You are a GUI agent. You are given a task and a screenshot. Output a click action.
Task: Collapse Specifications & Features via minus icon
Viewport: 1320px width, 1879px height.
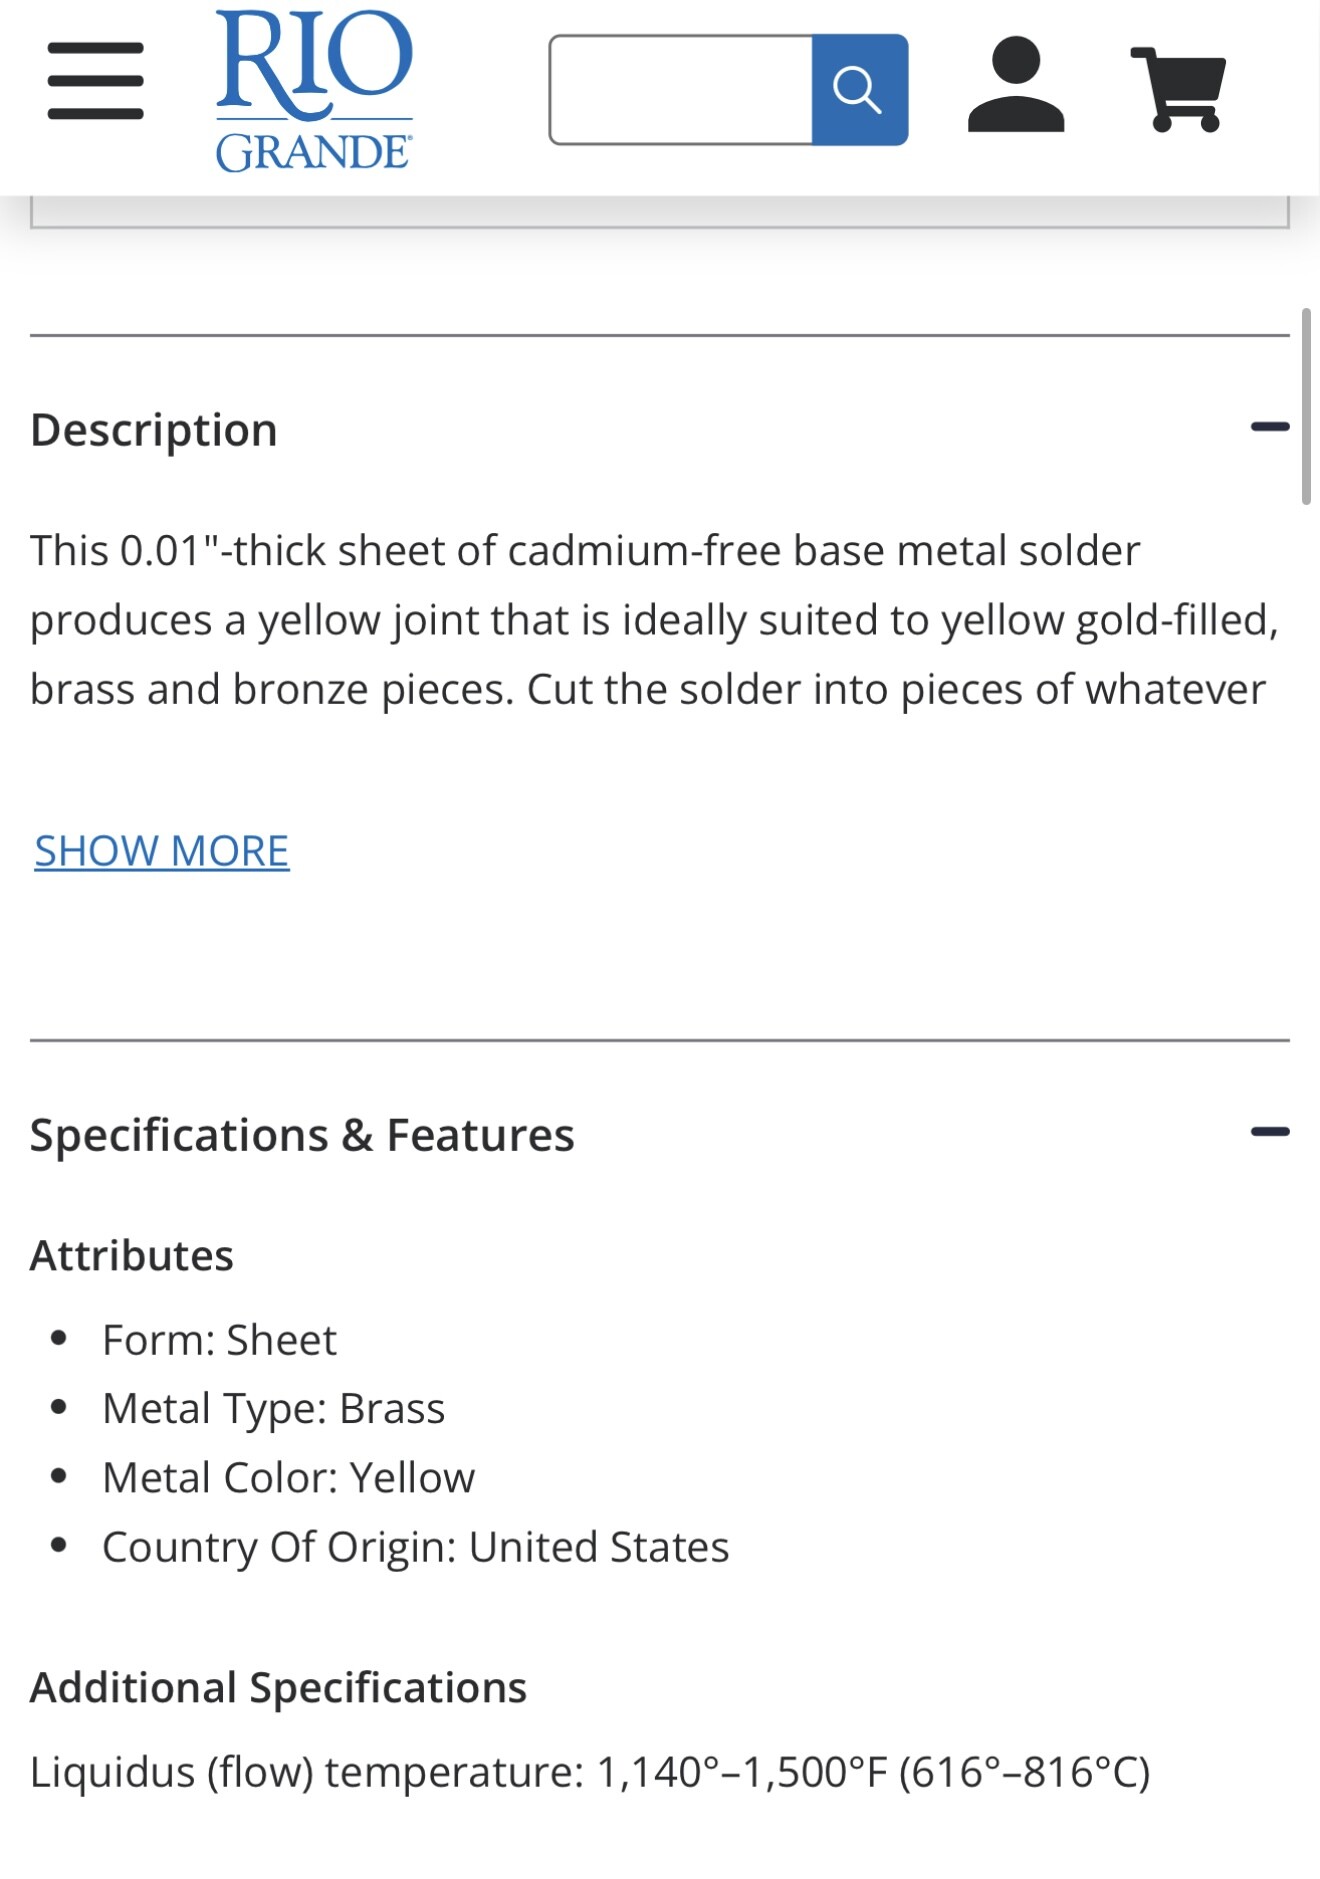pos(1269,1132)
